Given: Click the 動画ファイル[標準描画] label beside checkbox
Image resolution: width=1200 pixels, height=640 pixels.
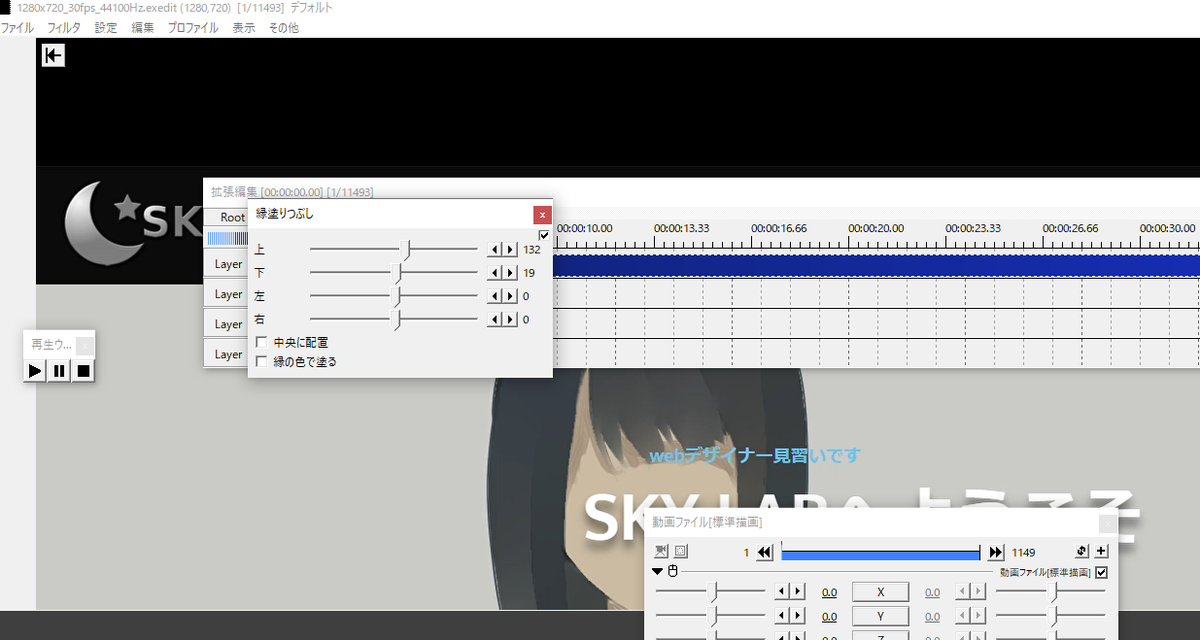Looking at the screenshot, I should (1045, 573).
